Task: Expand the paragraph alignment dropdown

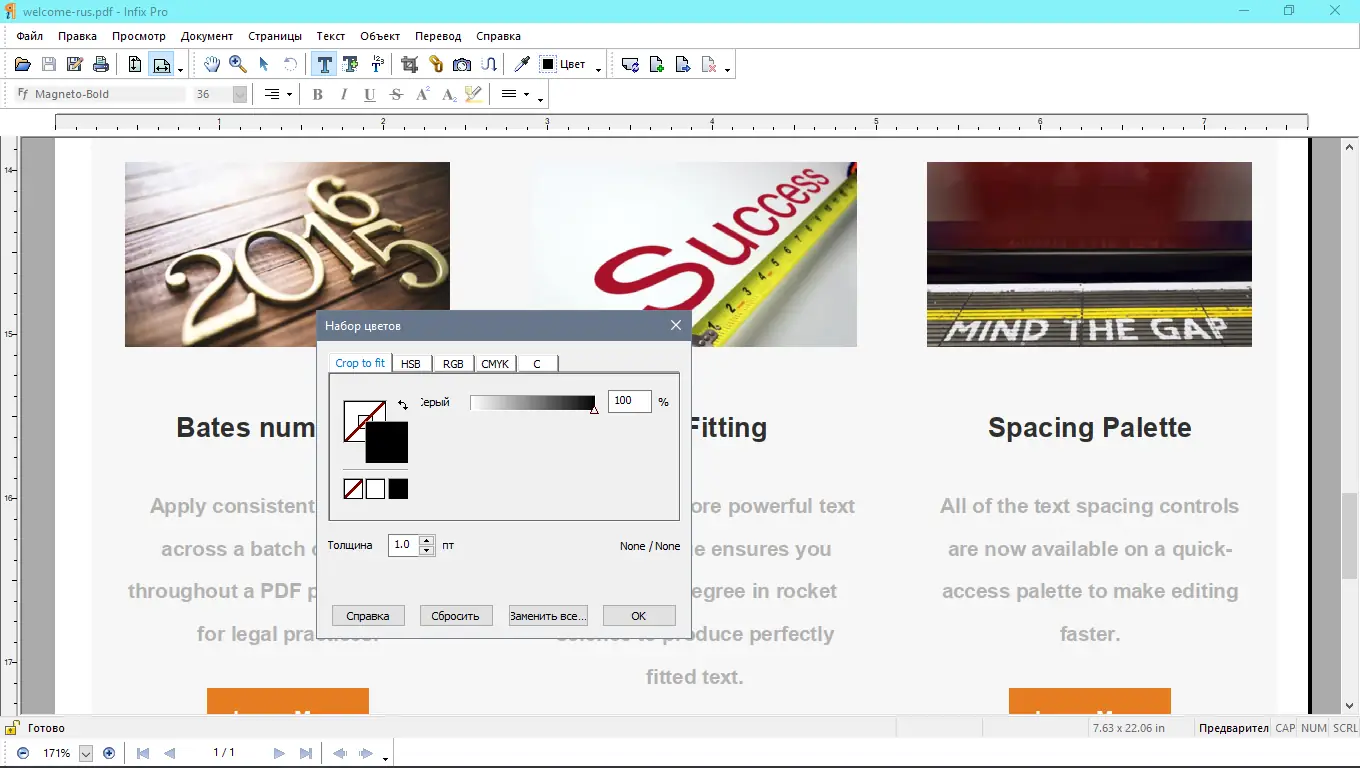Action: pos(287,94)
